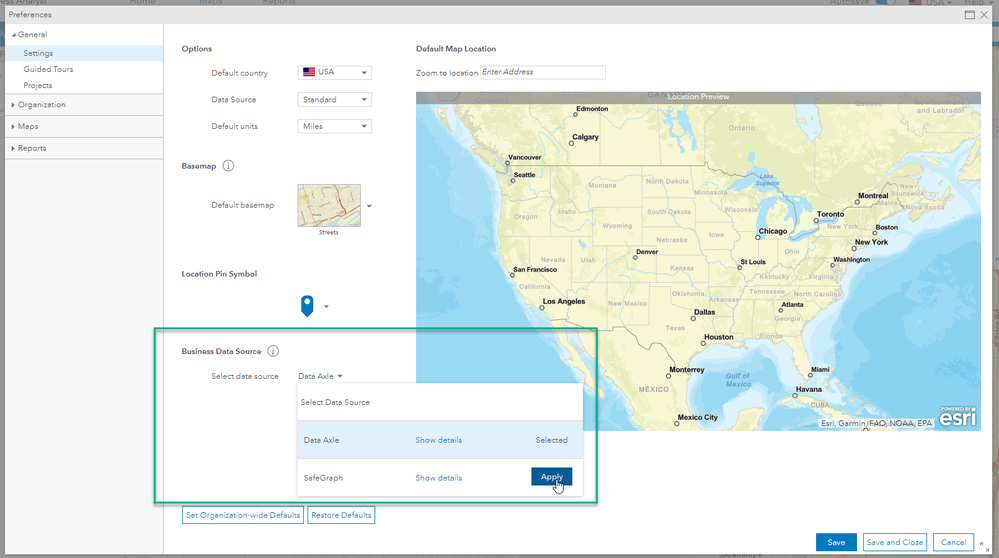Focus the Enter Address field
The width and height of the screenshot is (999, 558).
click(543, 72)
